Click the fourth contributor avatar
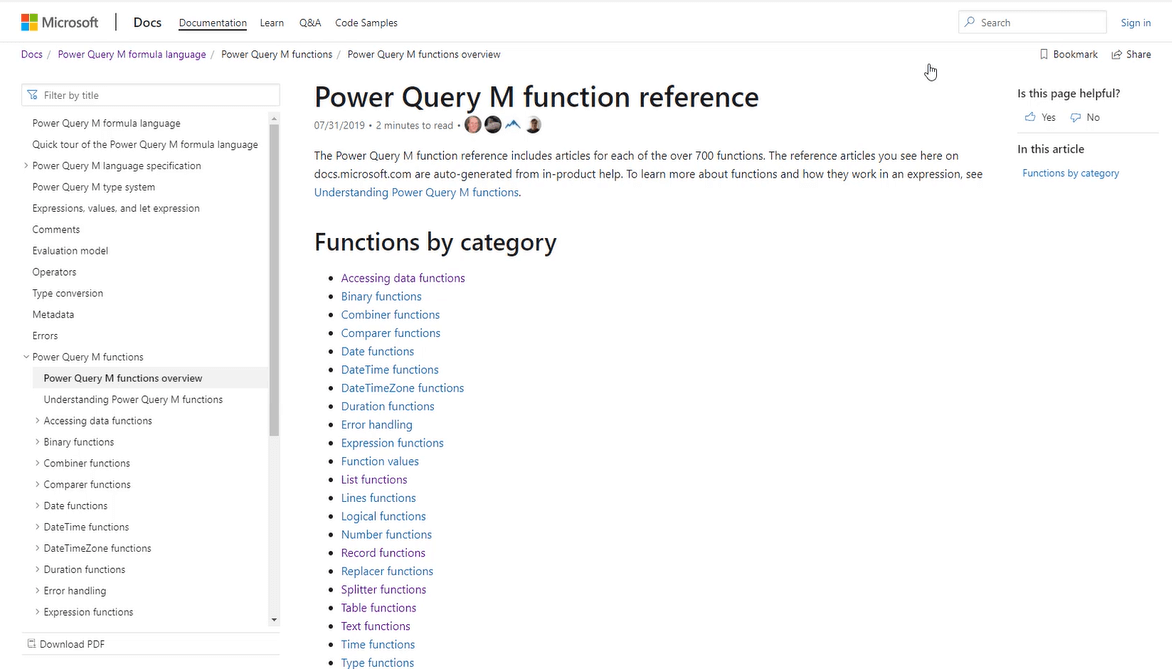1172x669 pixels. click(533, 125)
